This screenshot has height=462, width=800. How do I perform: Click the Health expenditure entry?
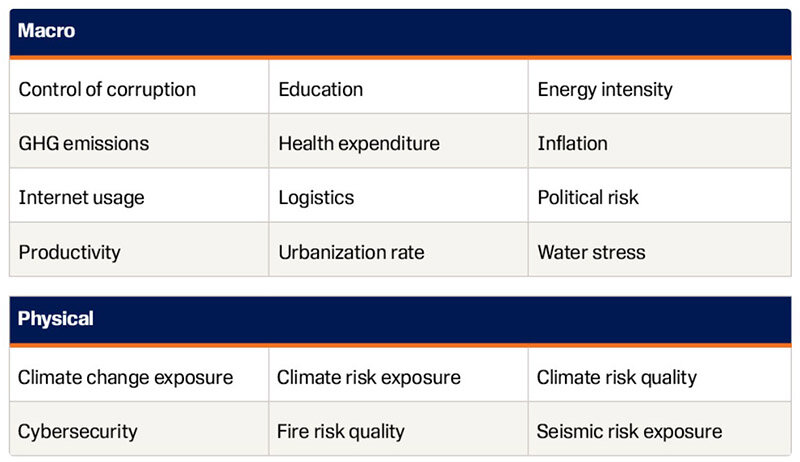(x=398, y=141)
